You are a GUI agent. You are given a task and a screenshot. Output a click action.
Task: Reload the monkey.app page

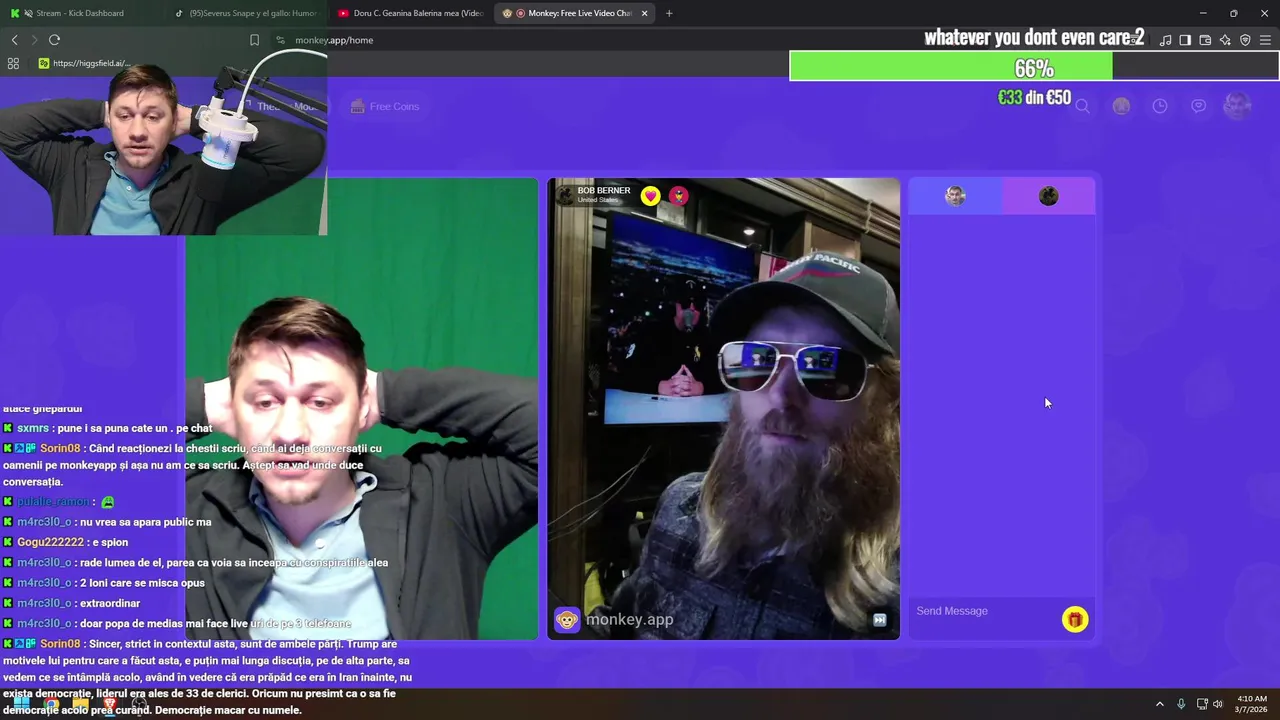point(54,40)
